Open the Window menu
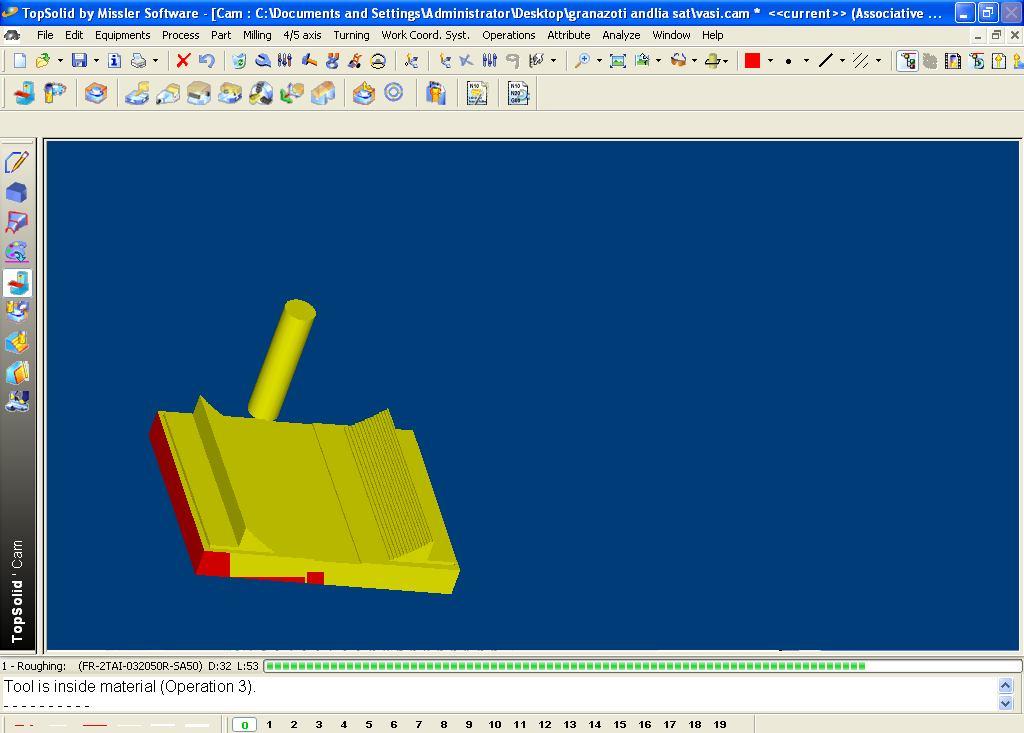This screenshot has height=733, width=1024. (x=671, y=35)
